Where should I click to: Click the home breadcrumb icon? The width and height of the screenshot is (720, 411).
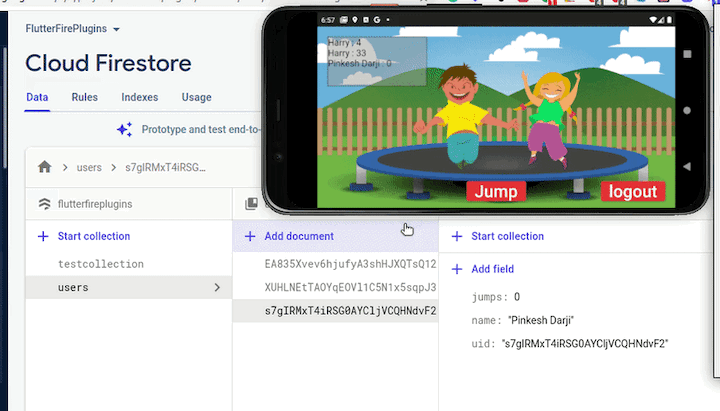pyautogui.click(x=45, y=167)
